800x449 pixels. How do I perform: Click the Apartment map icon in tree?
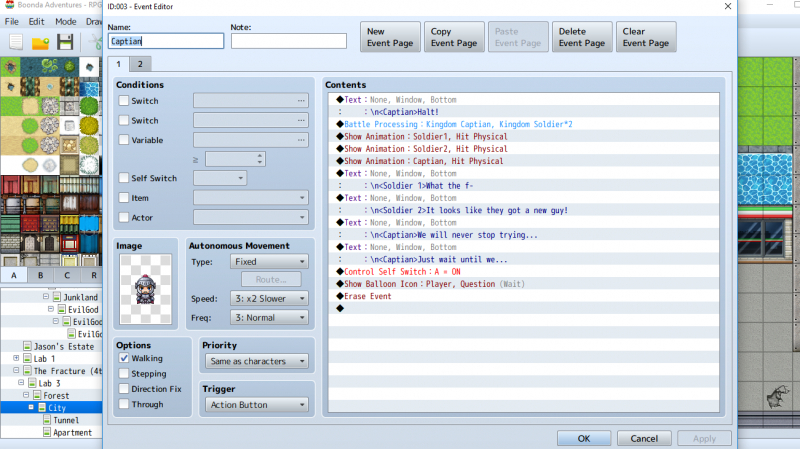coord(47,432)
